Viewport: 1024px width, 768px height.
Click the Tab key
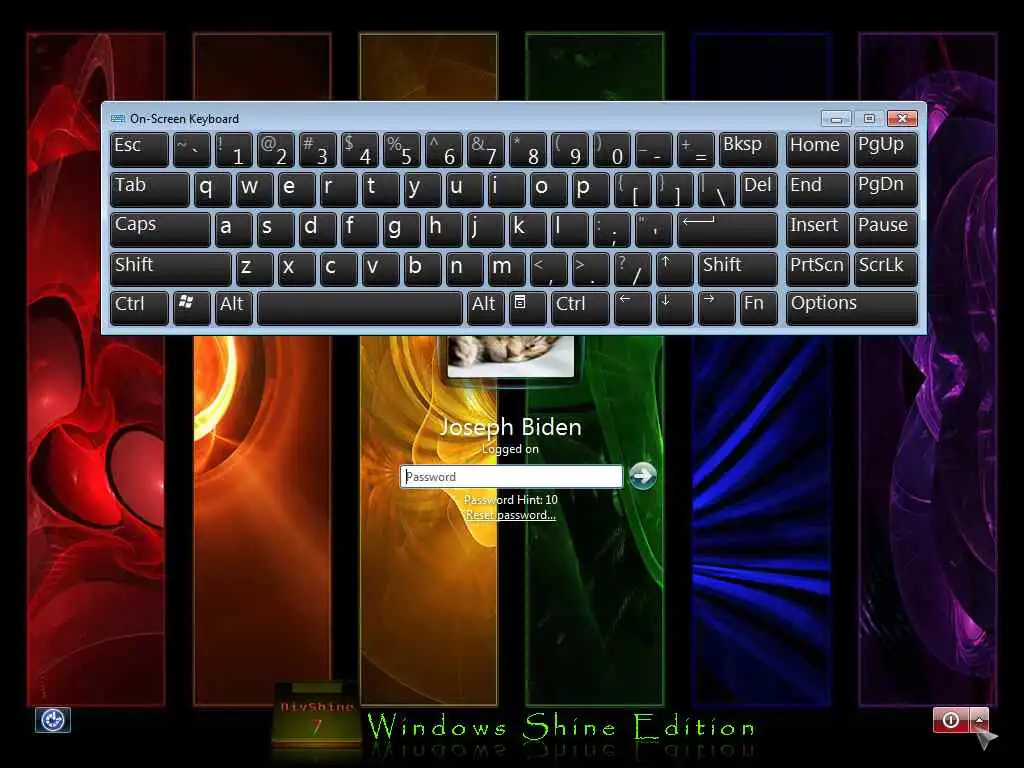150,189
